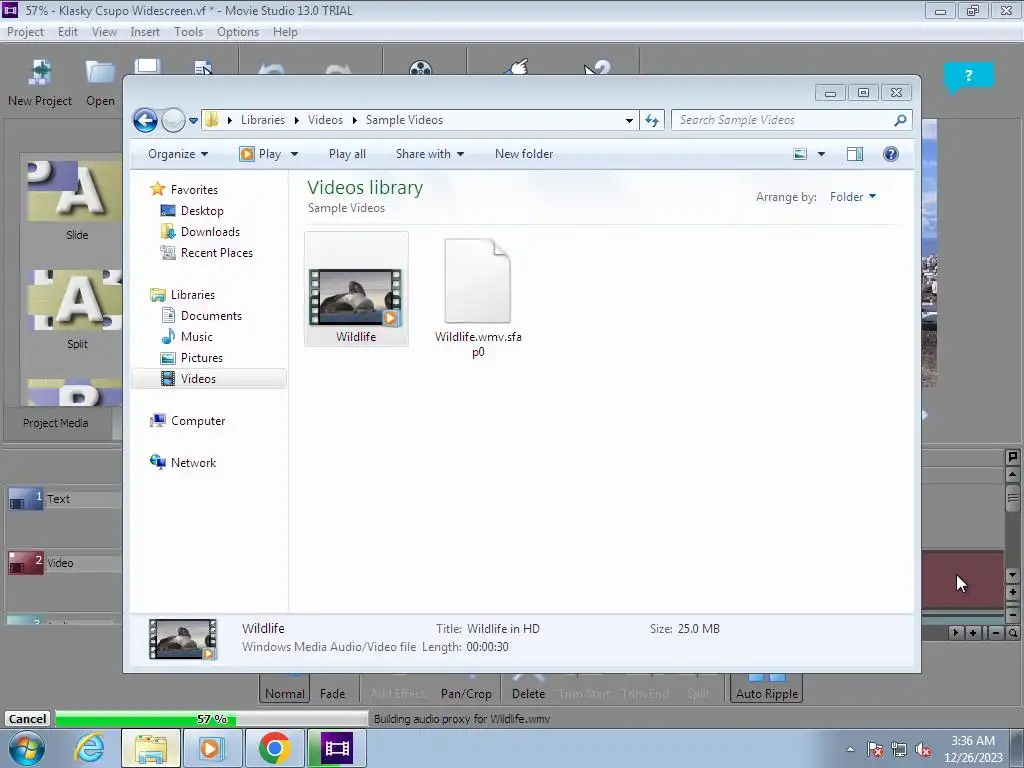1024x768 pixels.
Task: Click the forward arrow in Explorer
Action: (x=173, y=120)
